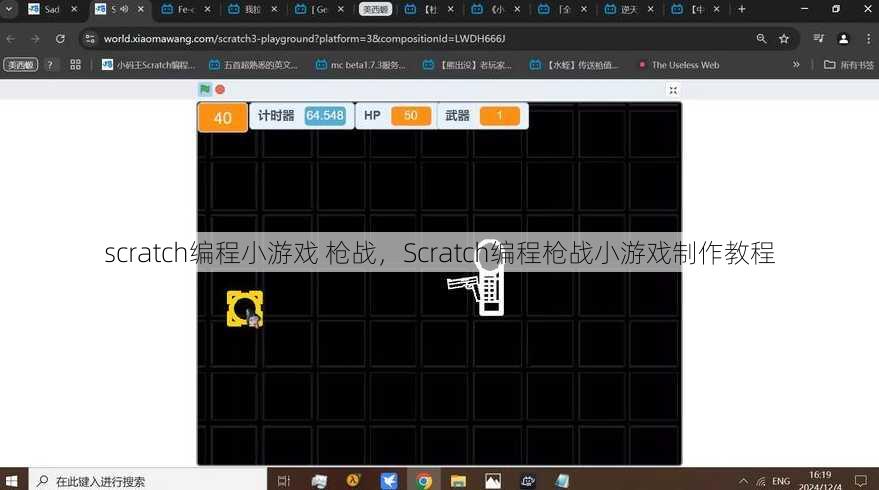Click the orange 40 score monitor

223,118
